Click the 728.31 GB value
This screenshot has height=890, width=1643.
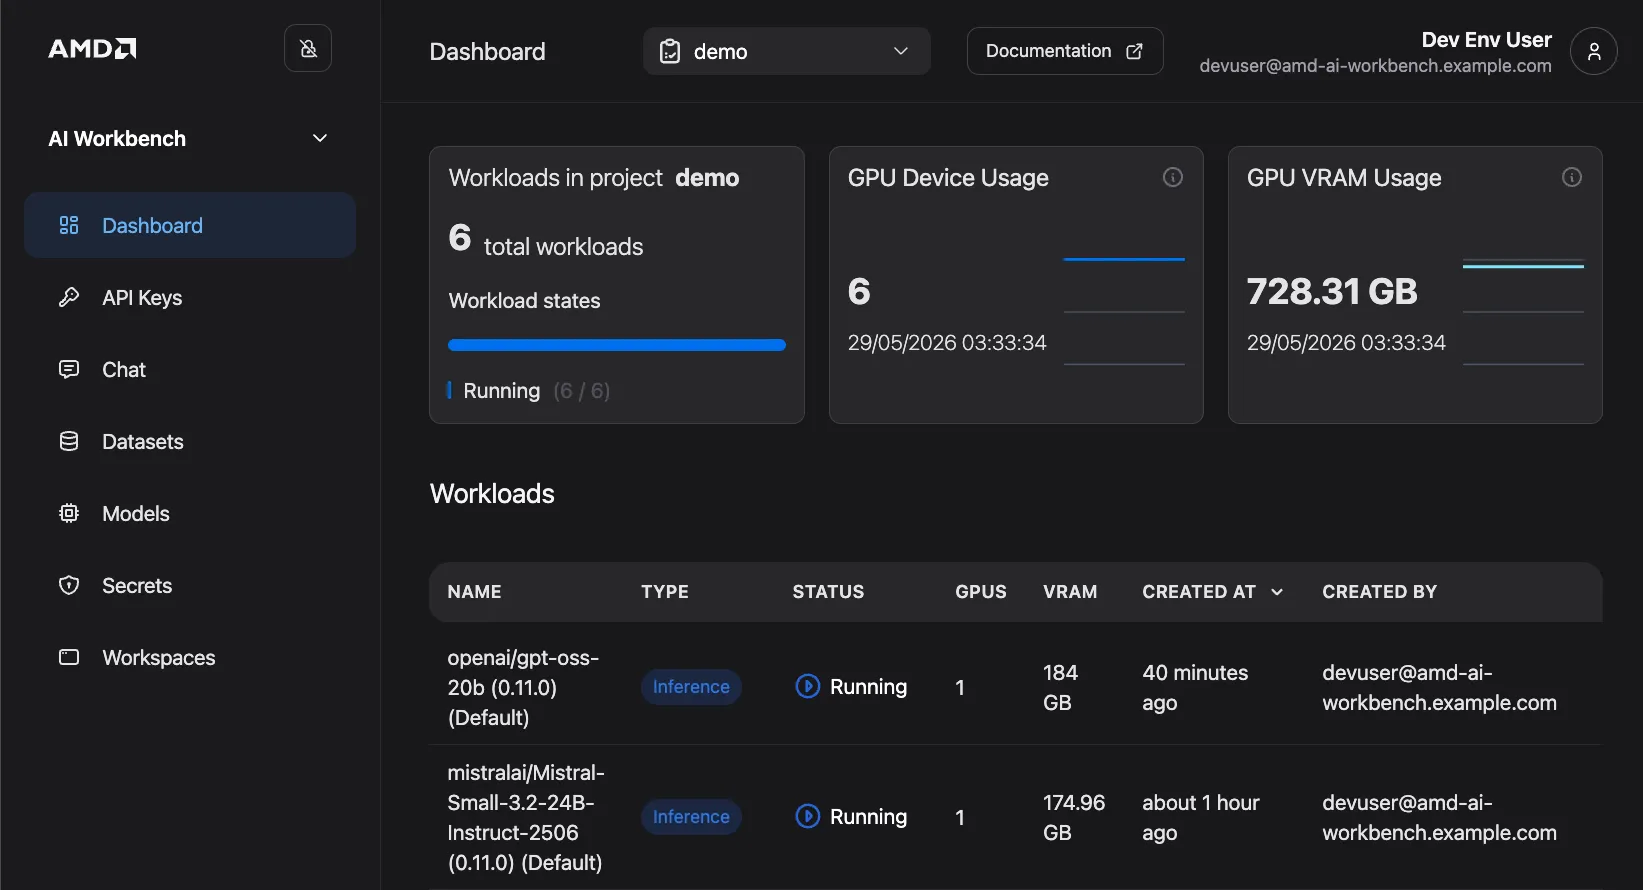(x=1332, y=291)
